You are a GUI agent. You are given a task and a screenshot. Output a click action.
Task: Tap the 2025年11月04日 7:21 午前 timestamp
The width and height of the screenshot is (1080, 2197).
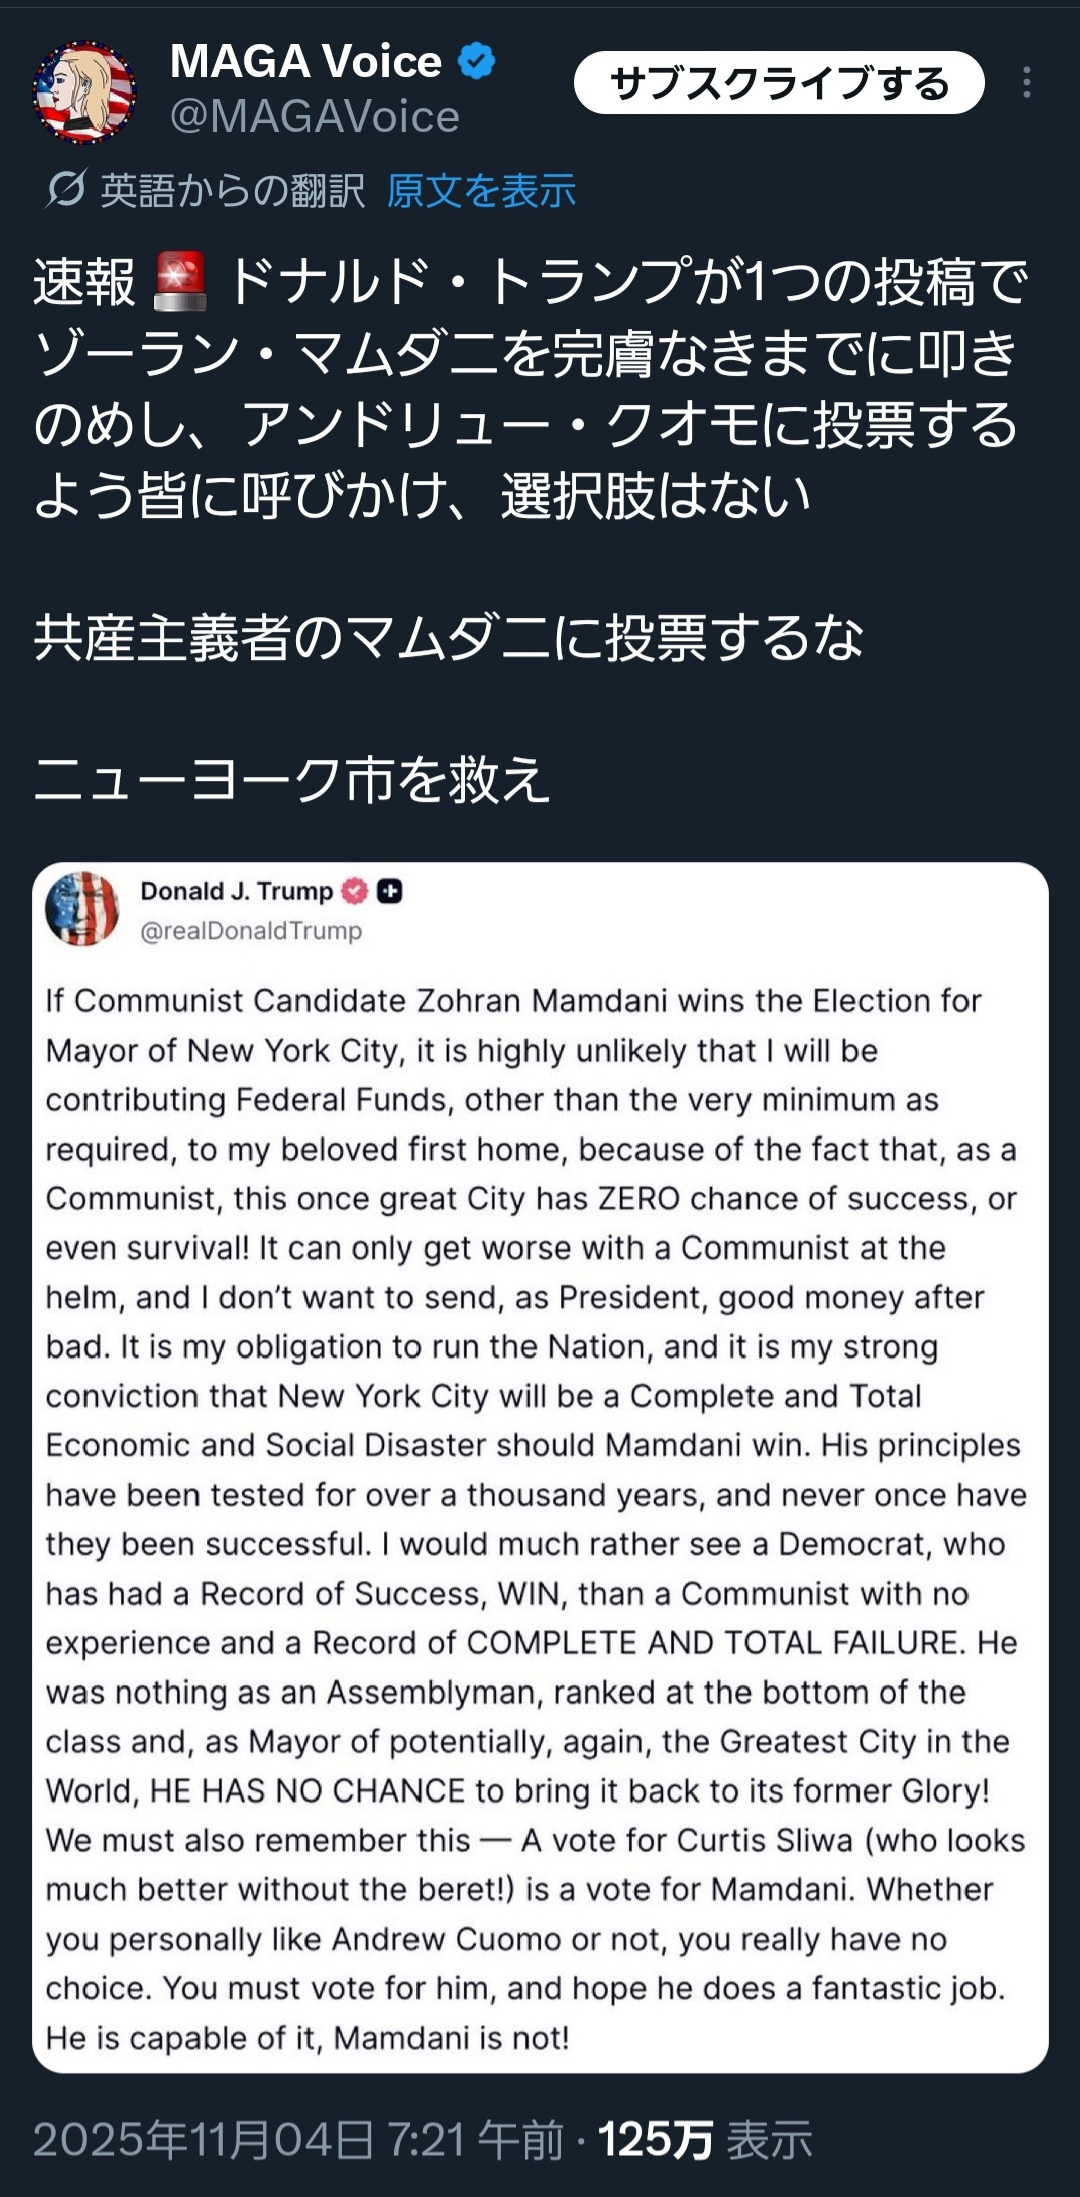[298, 2140]
